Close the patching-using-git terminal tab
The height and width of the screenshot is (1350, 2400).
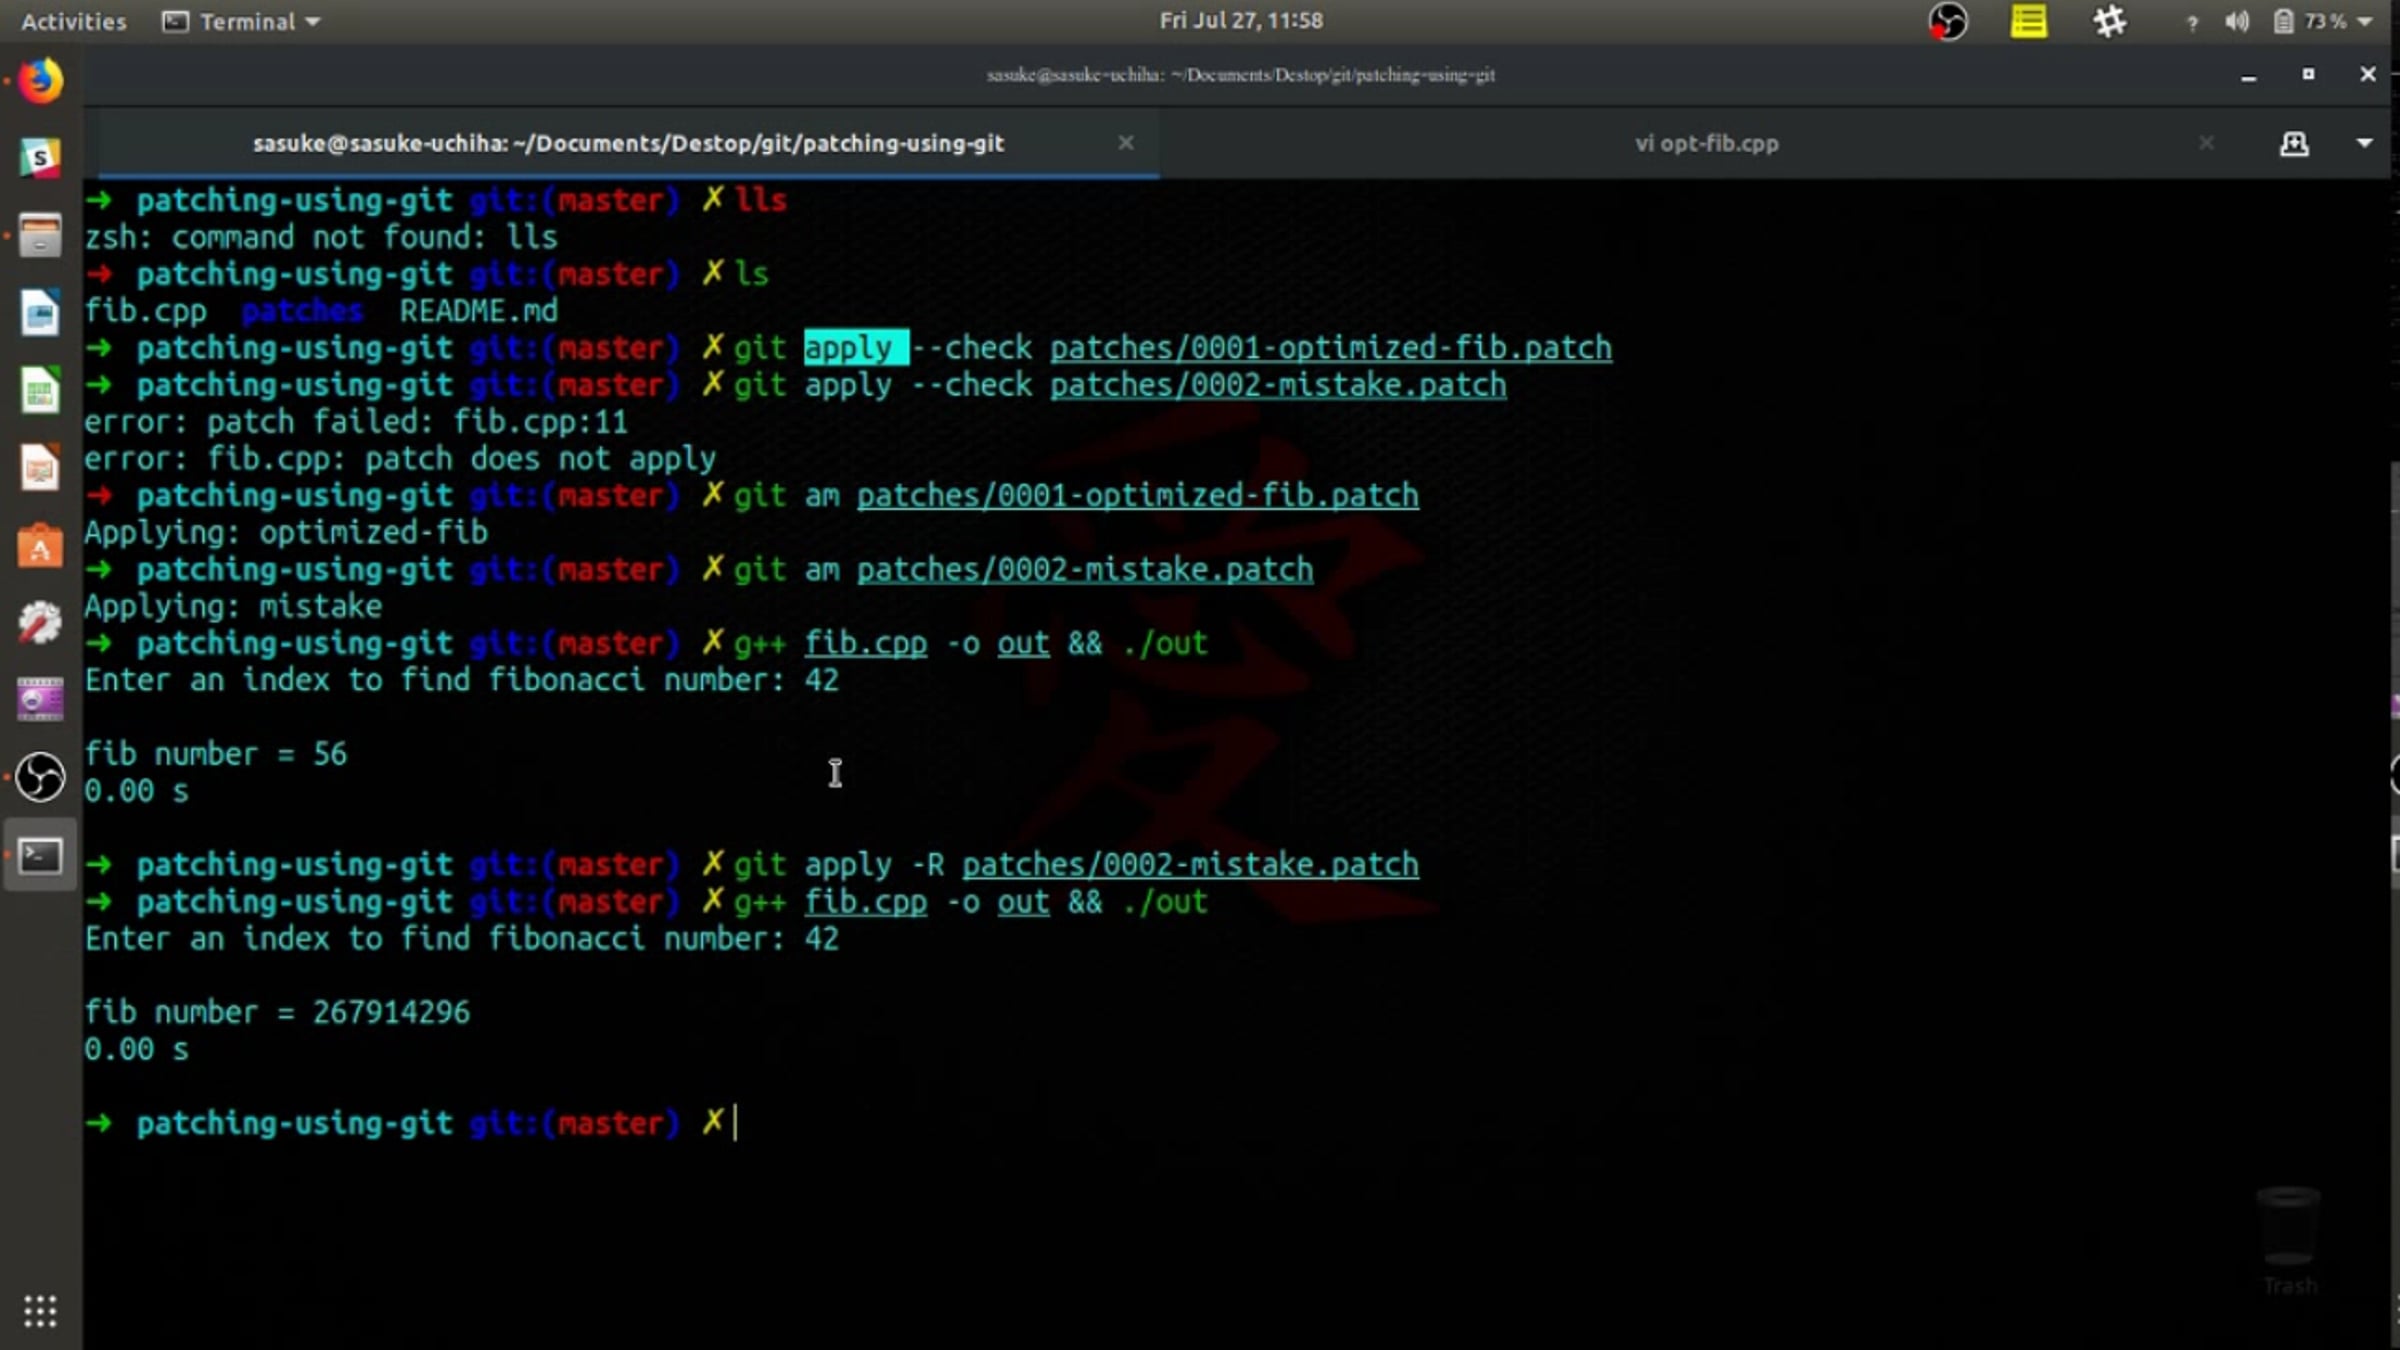pyautogui.click(x=1126, y=143)
